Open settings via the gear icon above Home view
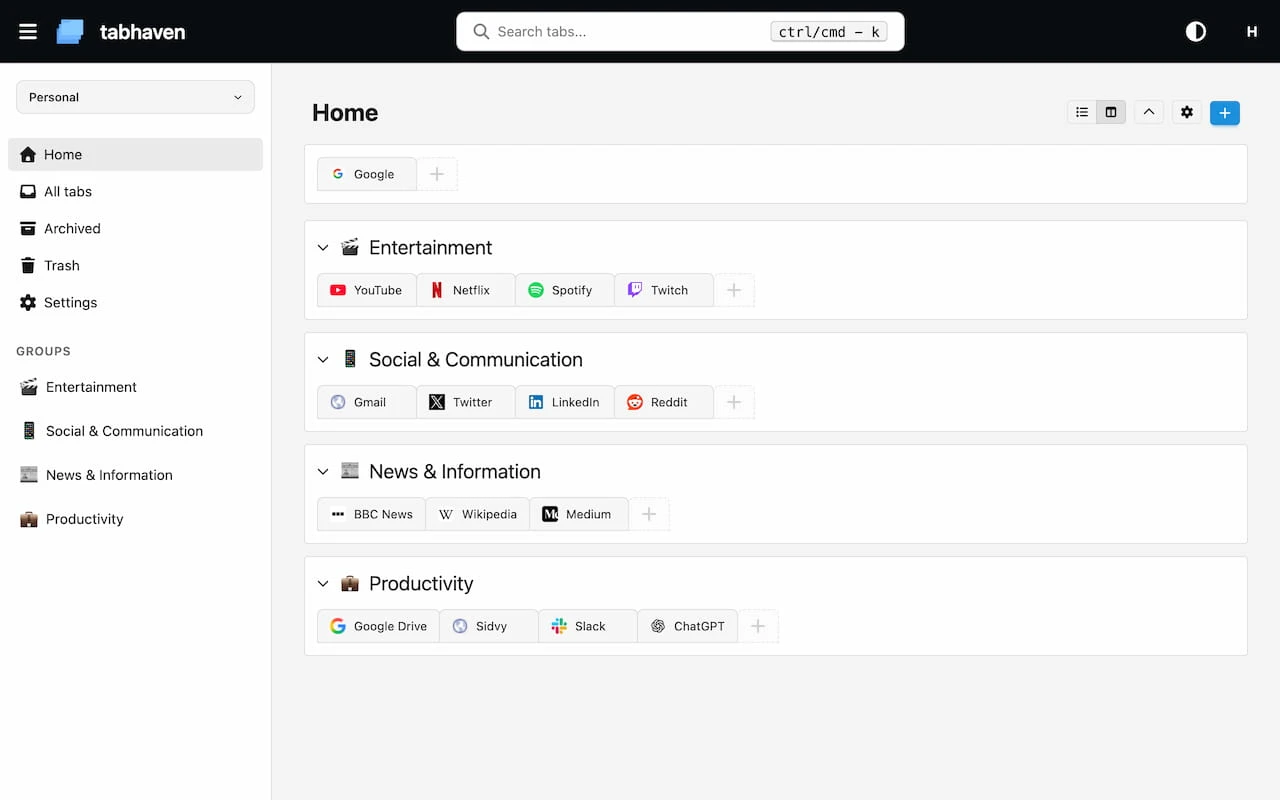 1186,112
